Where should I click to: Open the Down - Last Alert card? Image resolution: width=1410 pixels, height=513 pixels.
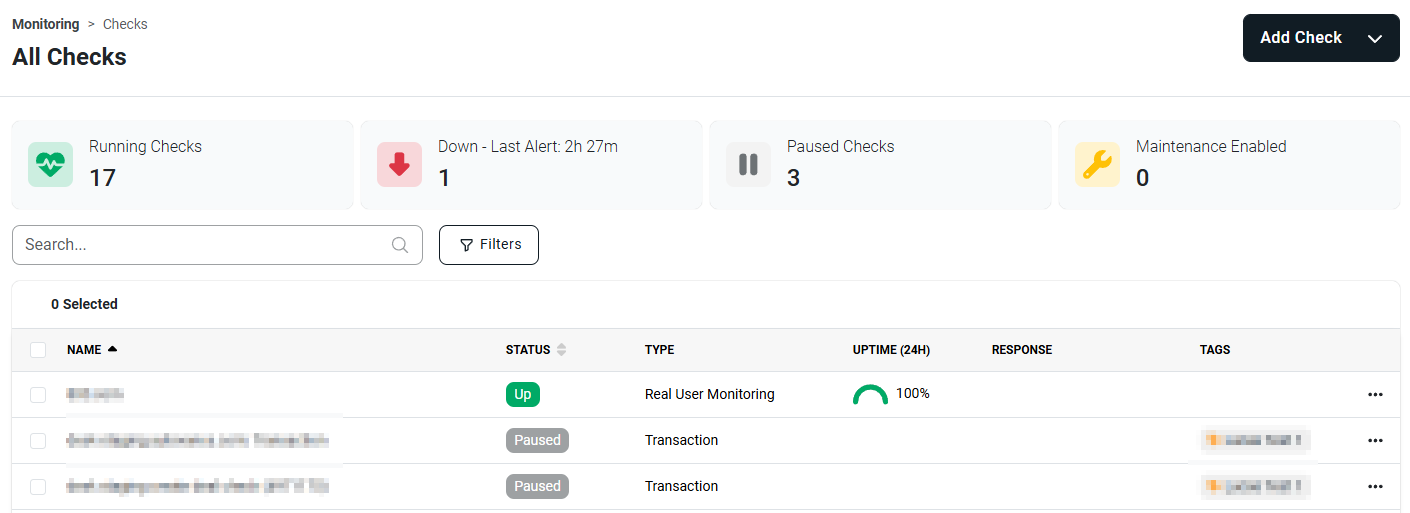click(531, 165)
